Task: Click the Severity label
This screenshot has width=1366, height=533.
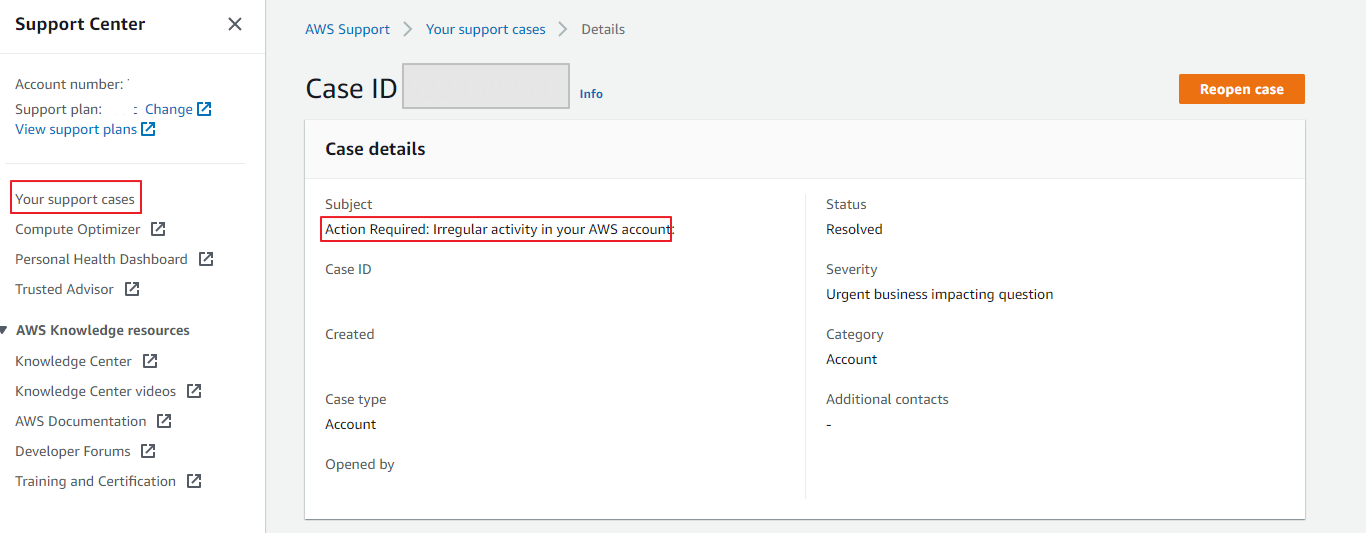Action: [851, 269]
